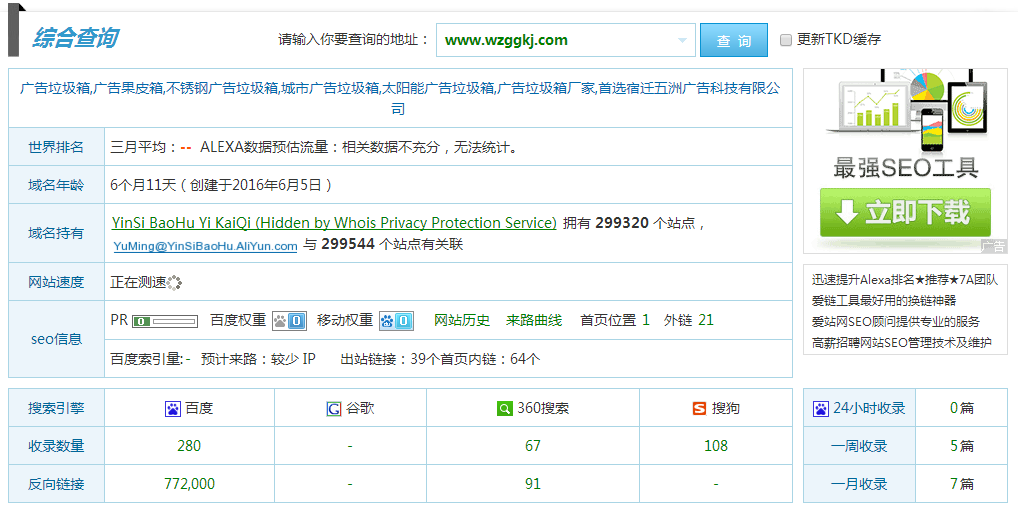Open the 来路曲线 link

click(x=534, y=321)
